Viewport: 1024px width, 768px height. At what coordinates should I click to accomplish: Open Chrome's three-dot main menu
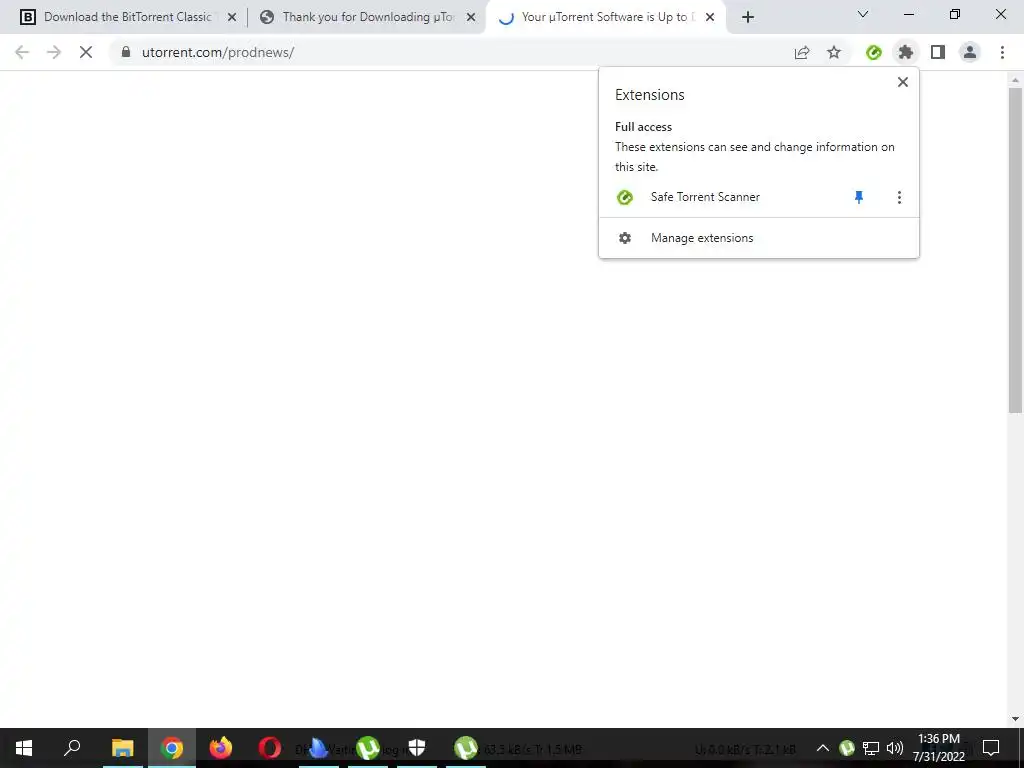pyautogui.click(x=1002, y=52)
